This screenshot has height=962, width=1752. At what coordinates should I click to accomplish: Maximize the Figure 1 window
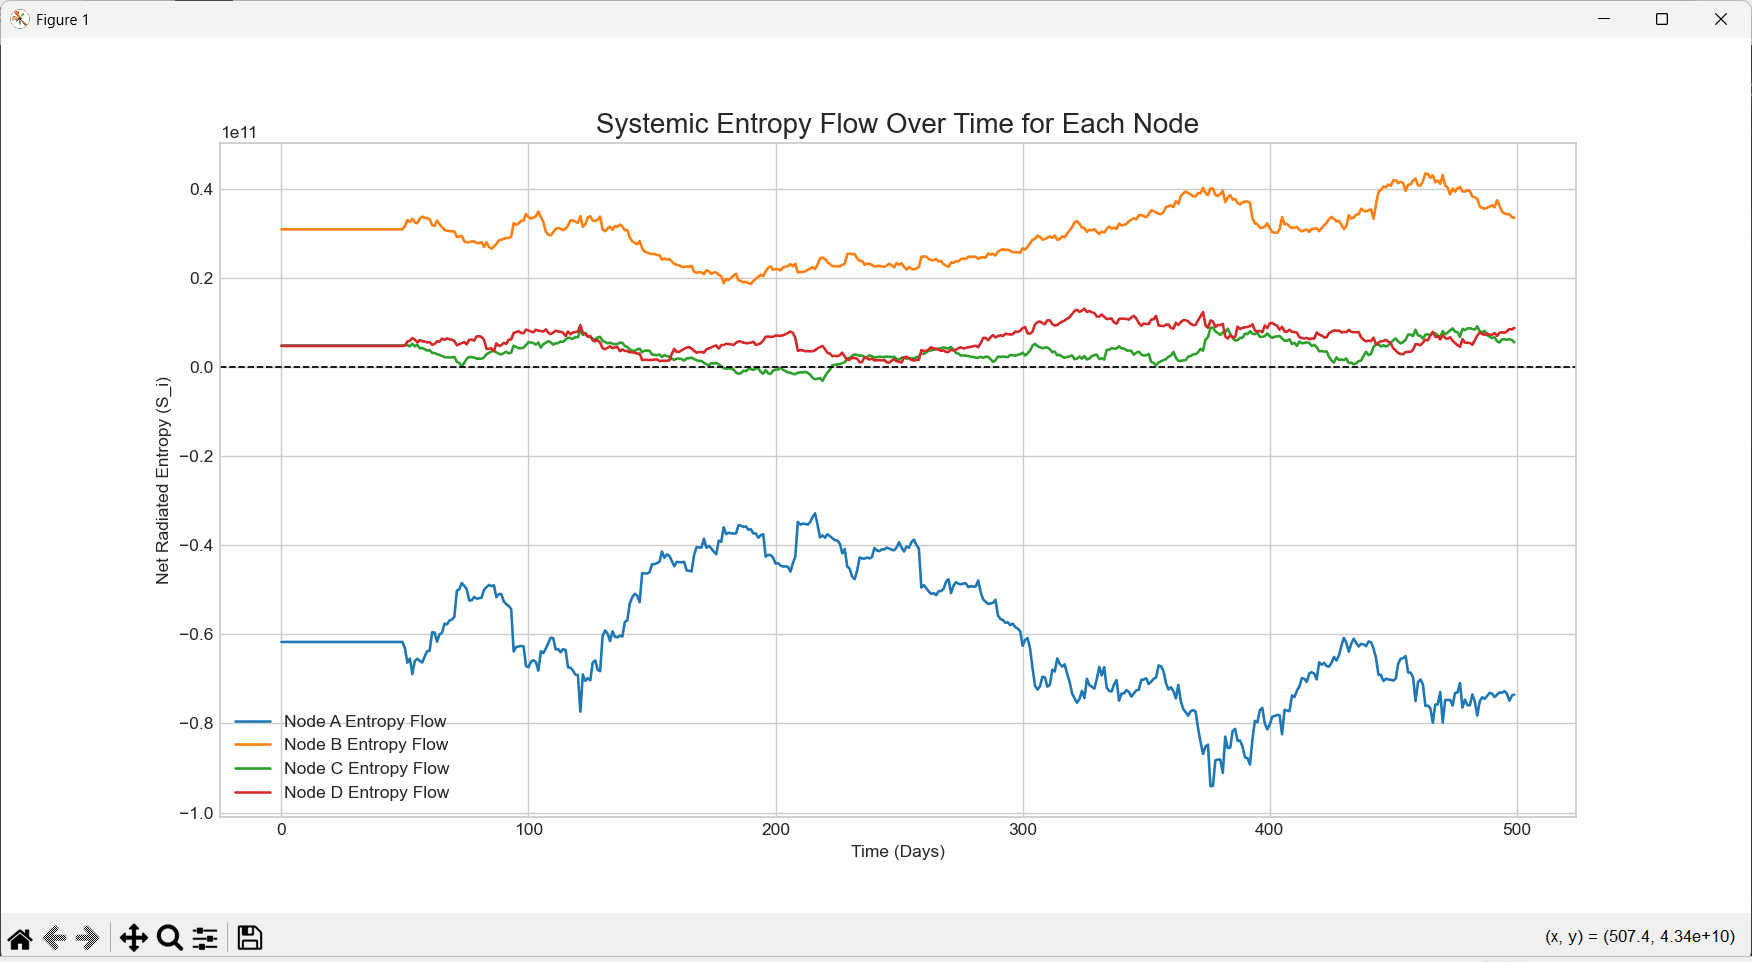1662,19
